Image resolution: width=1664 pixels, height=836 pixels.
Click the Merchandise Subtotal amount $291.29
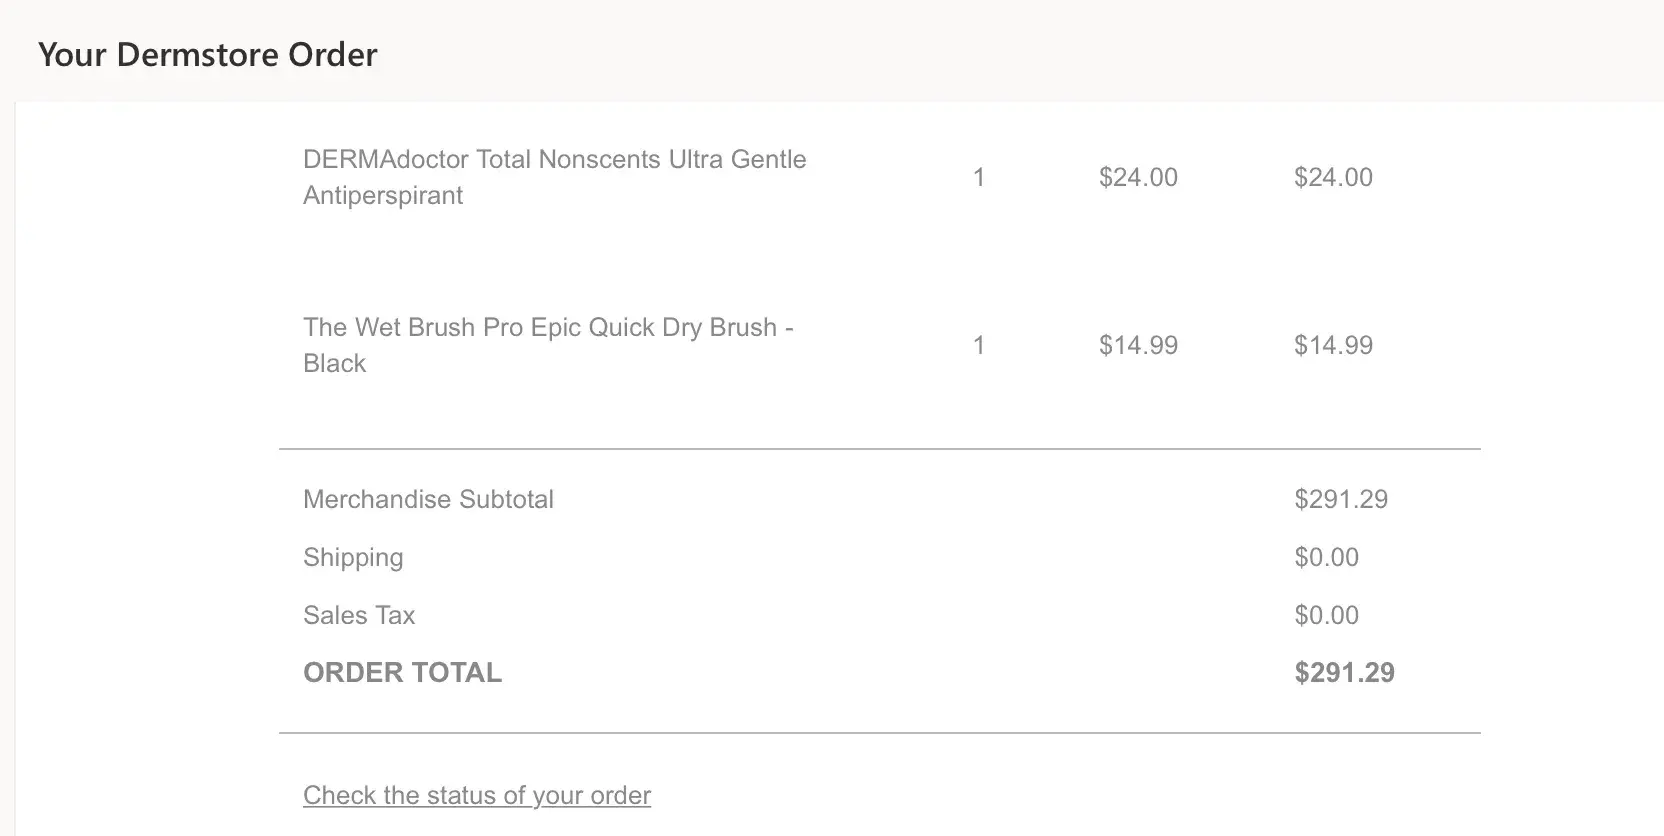pyautogui.click(x=1341, y=499)
